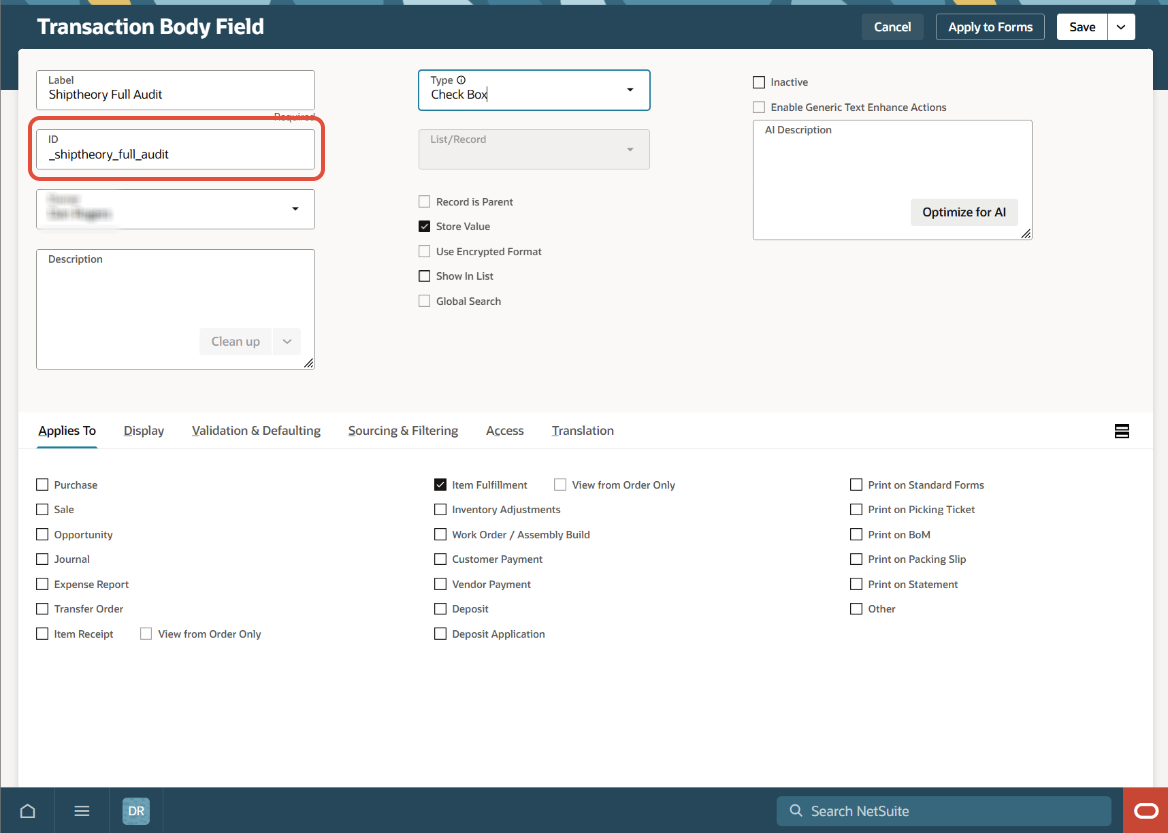Switch to the Display tab
1168x833 pixels.
(x=144, y=431)
